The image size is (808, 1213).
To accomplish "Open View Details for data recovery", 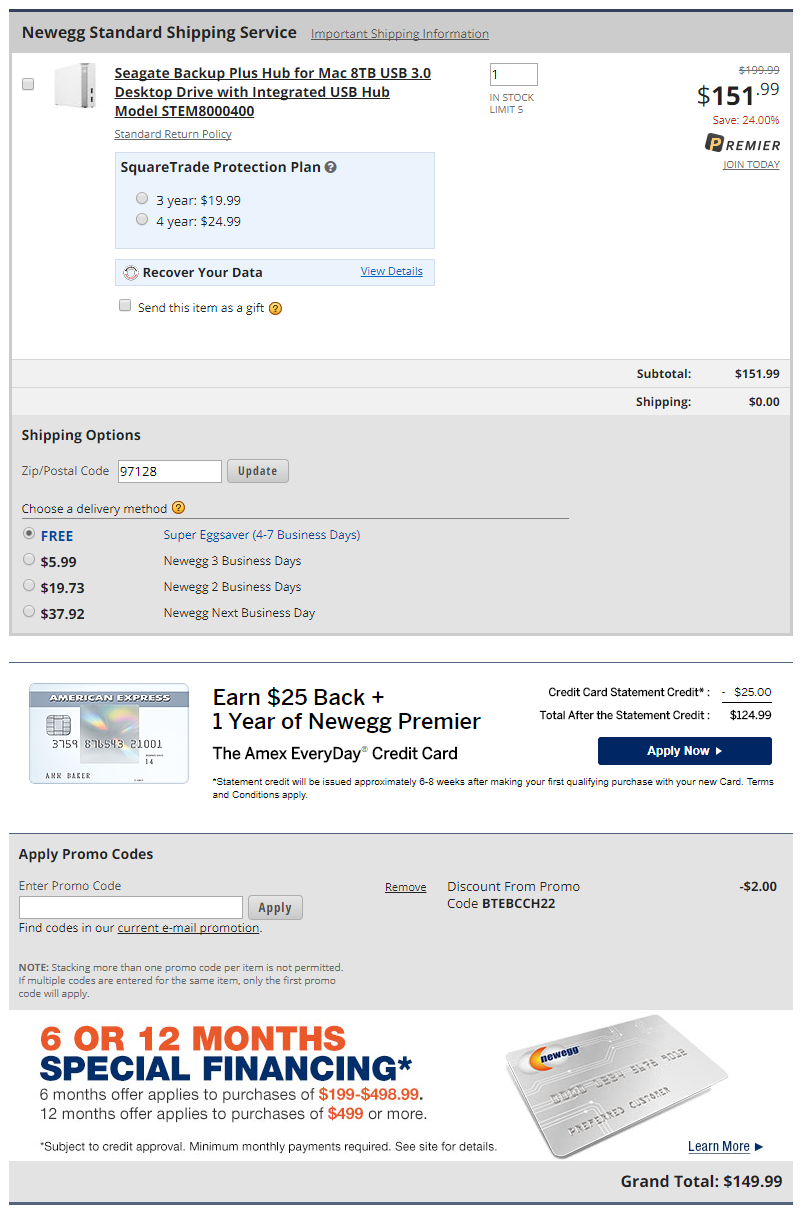I will coord(392,271).
